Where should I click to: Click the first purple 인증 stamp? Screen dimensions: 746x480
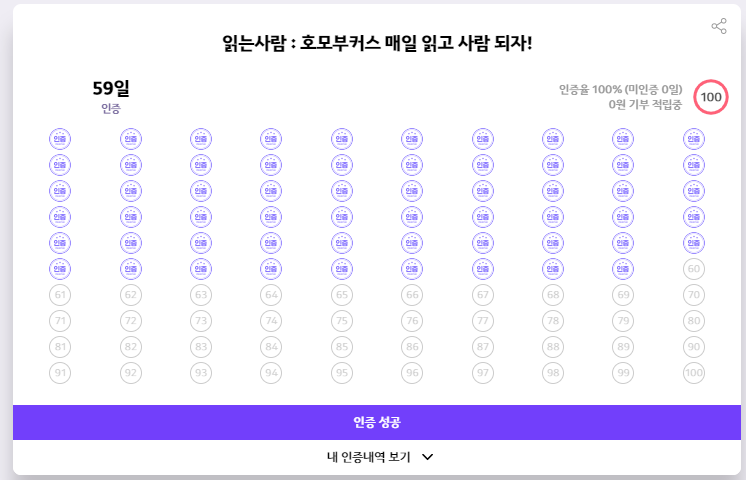coord(60,139)
